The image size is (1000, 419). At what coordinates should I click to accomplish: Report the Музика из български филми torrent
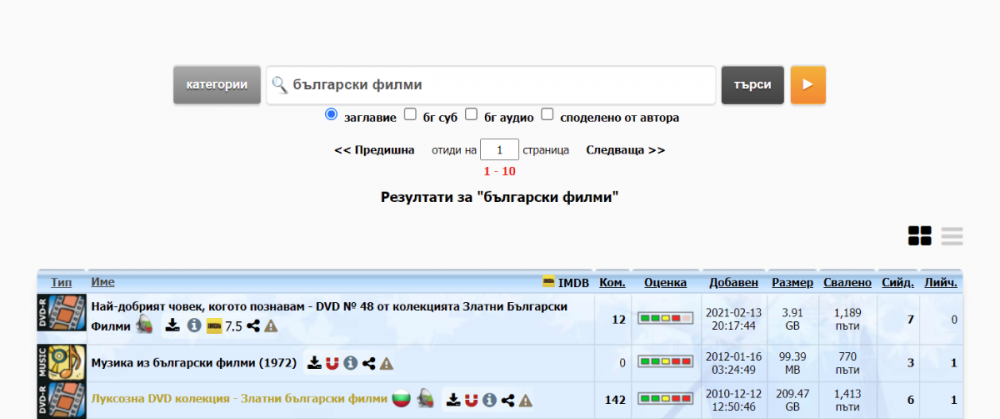tap(387, 363)
